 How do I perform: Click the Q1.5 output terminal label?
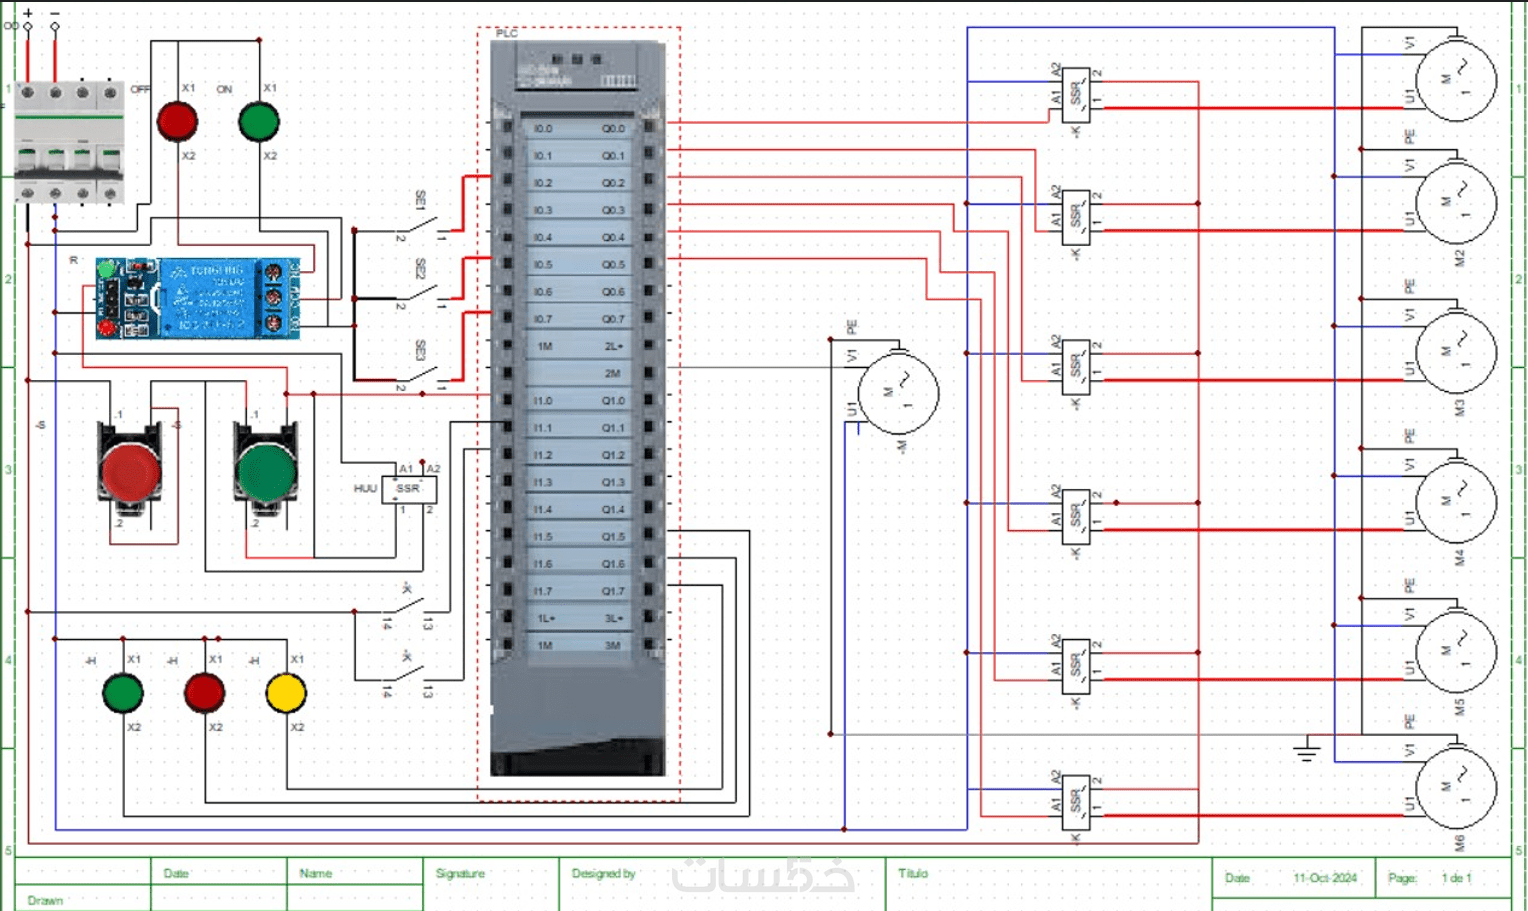point(613,536)
